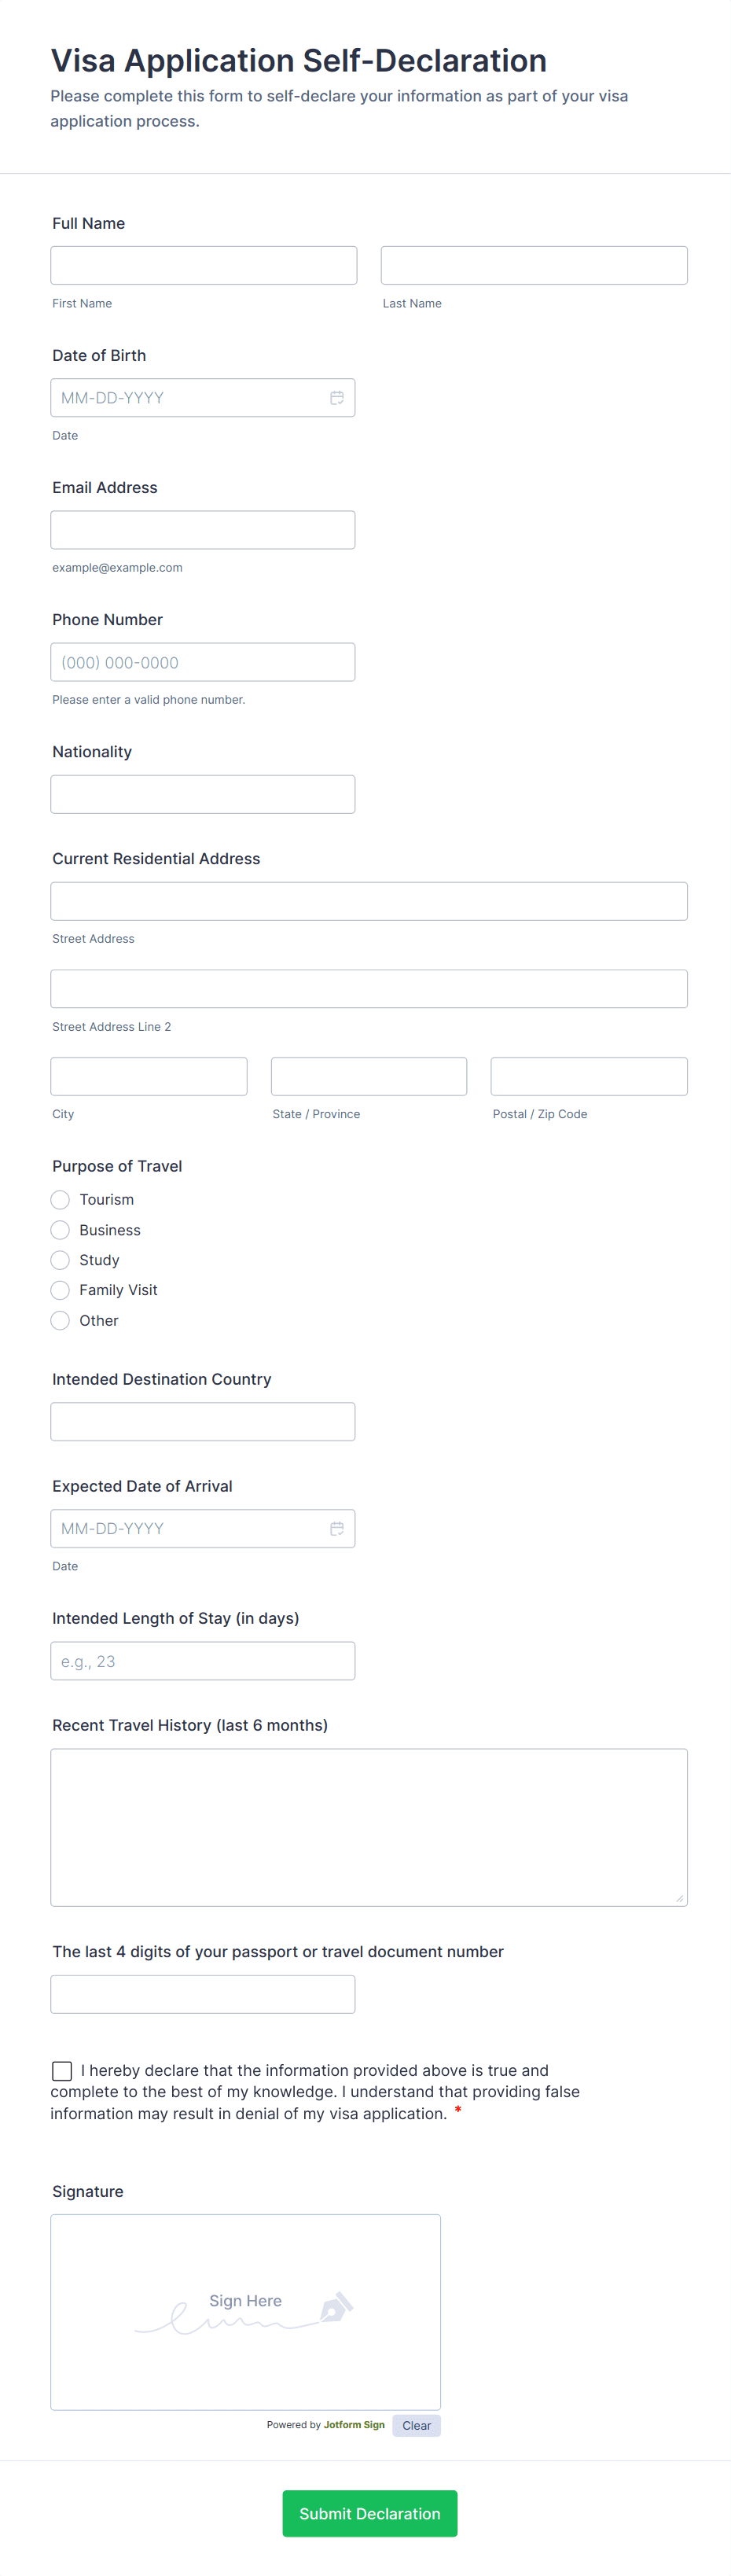The image size is (731, 2576).
Task: Clear the signature pad
Action: click(x=416, y=2425)
